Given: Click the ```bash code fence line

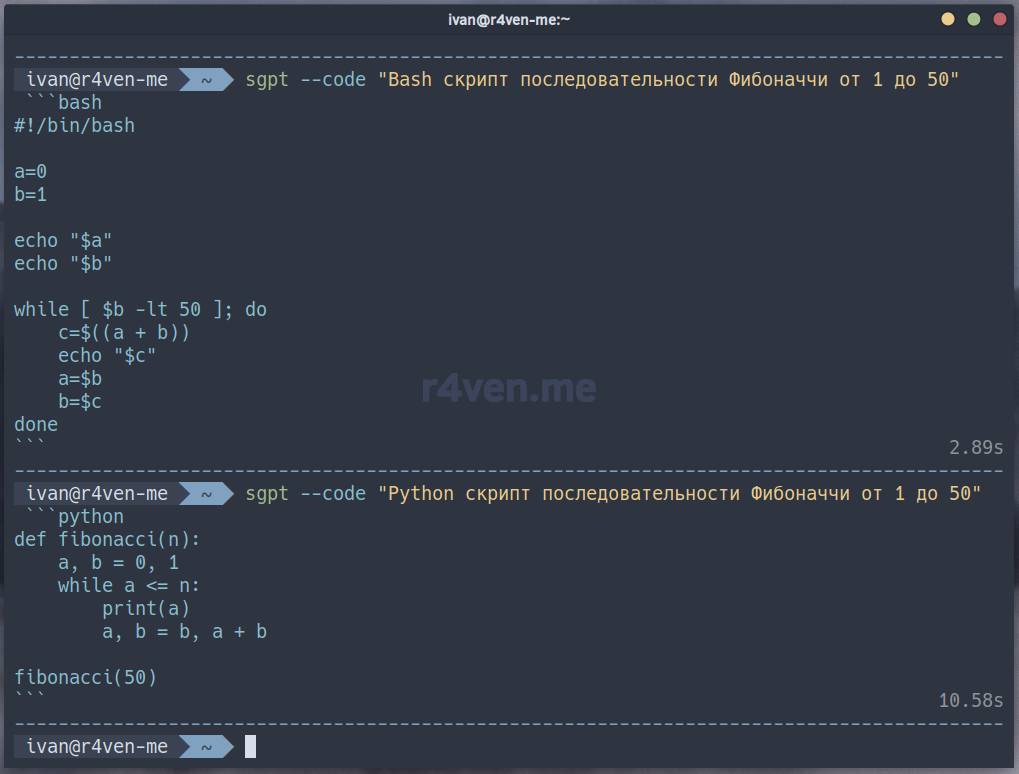Looking at the screenshot, I should point(62,103).
